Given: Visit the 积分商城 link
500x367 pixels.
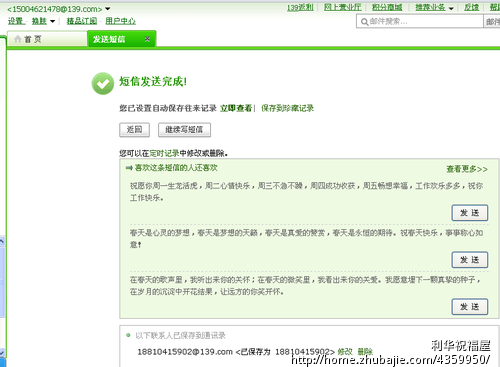Looking at the screenshot, I should point(387,7).
